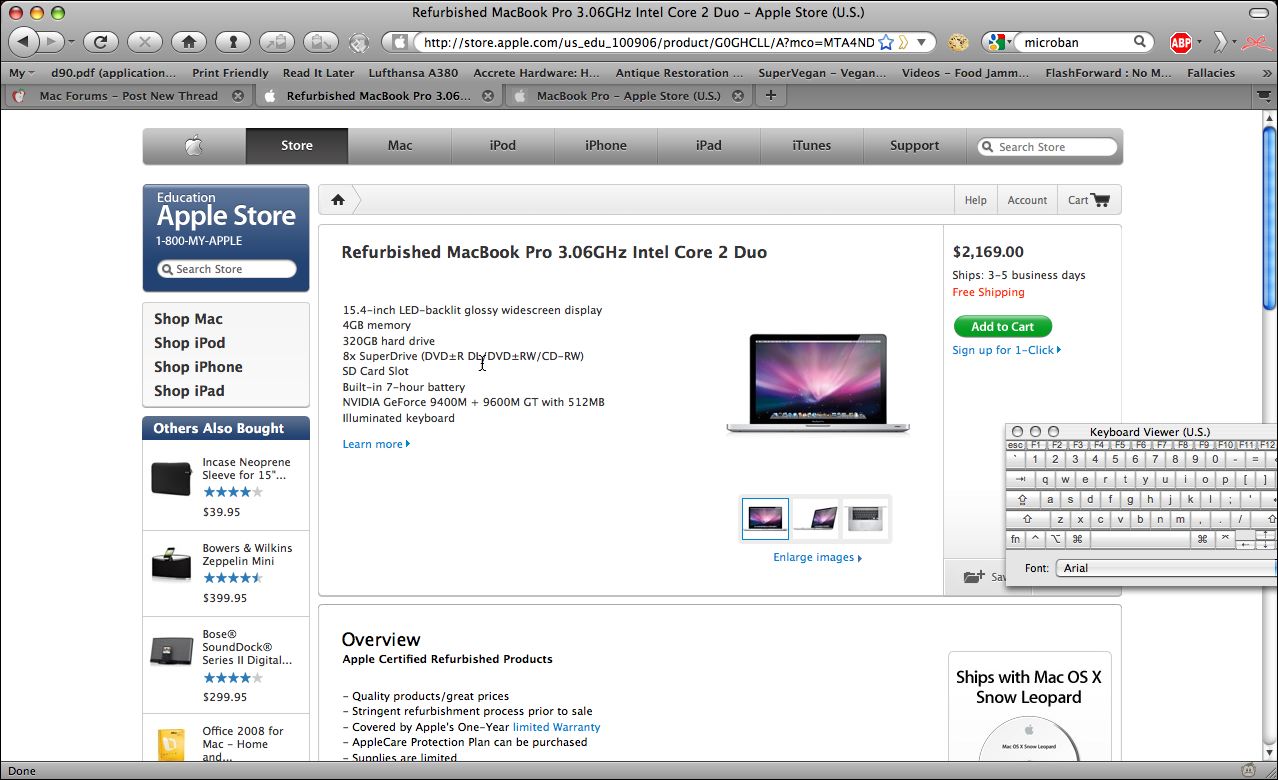Open the My bookmarks folder dropdown
The image size is (1278, 780).
21,73
